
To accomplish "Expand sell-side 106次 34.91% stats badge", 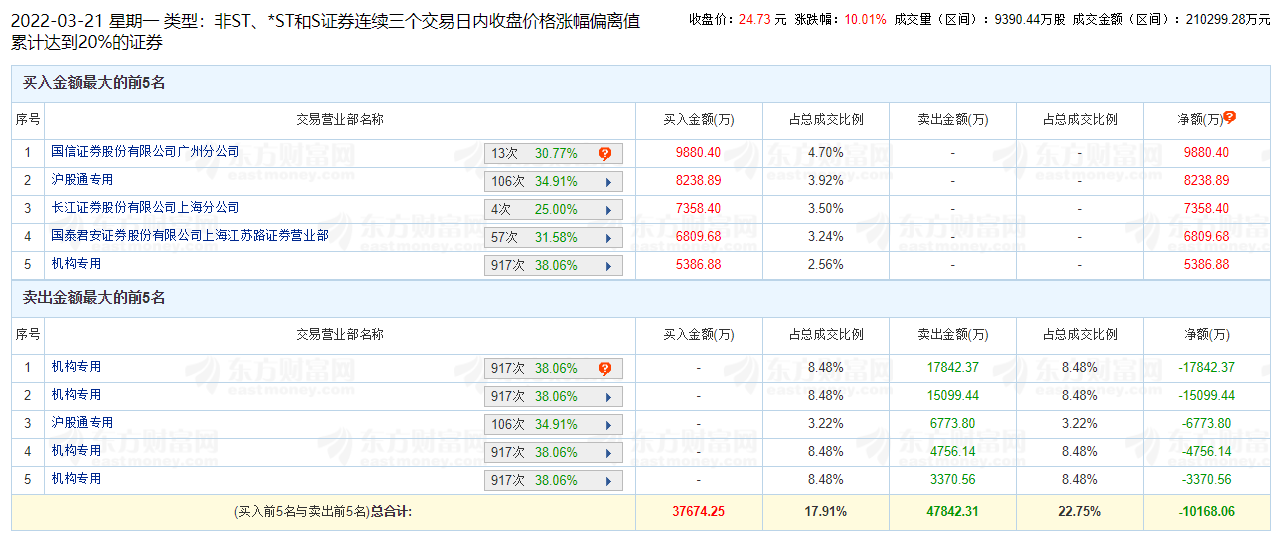I will click(553, 425).
